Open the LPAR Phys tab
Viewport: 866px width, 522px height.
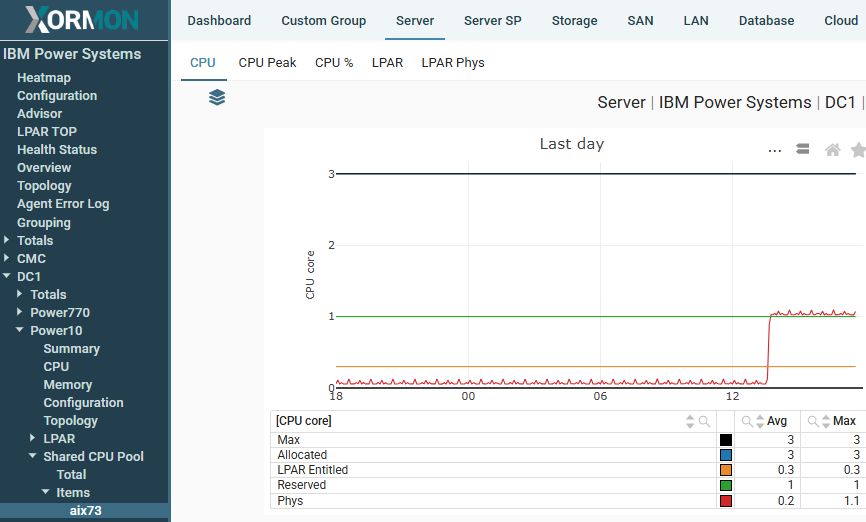(452, 63)
